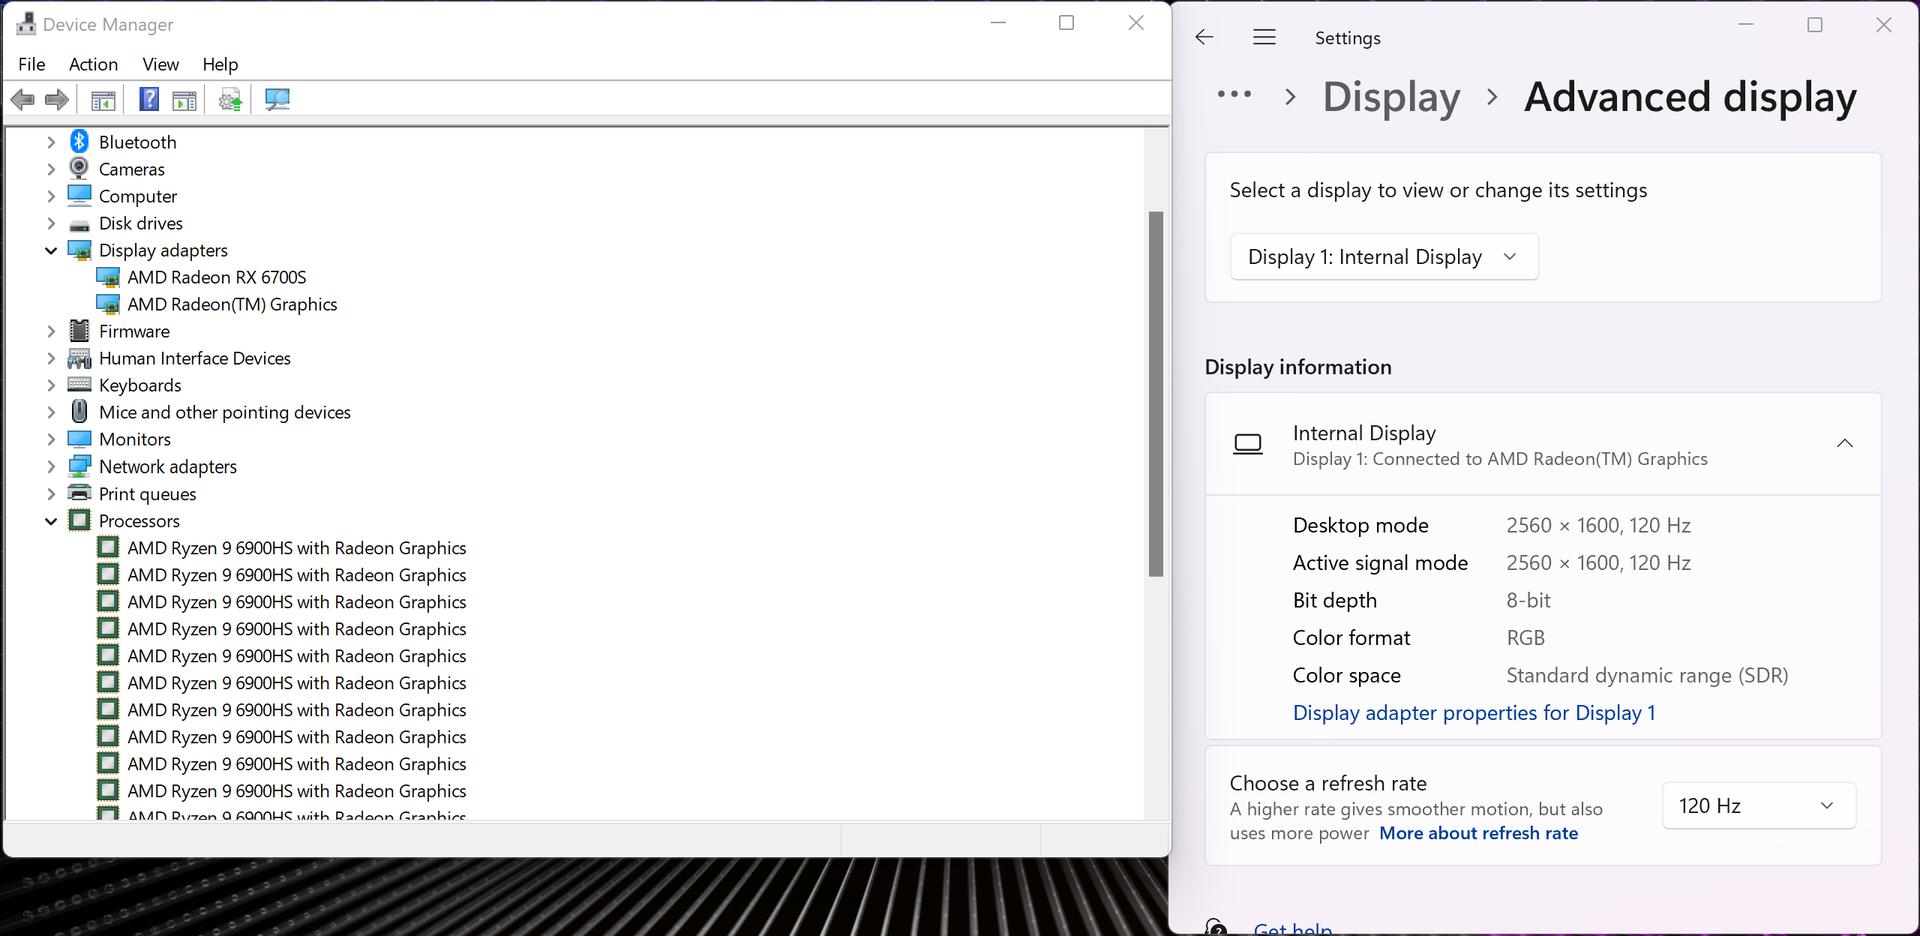Open Display adapter properties for Display 1
This screenshot has height=936, width=1920.
pos(1474,713)
